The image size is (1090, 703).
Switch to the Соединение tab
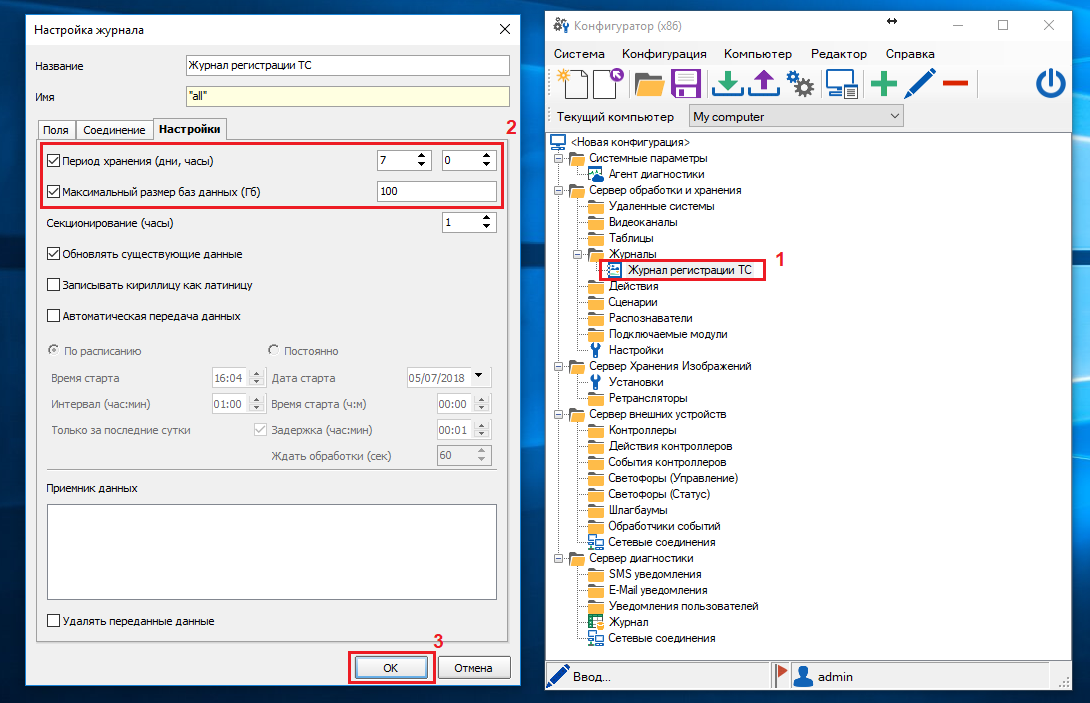click(114, 130)
